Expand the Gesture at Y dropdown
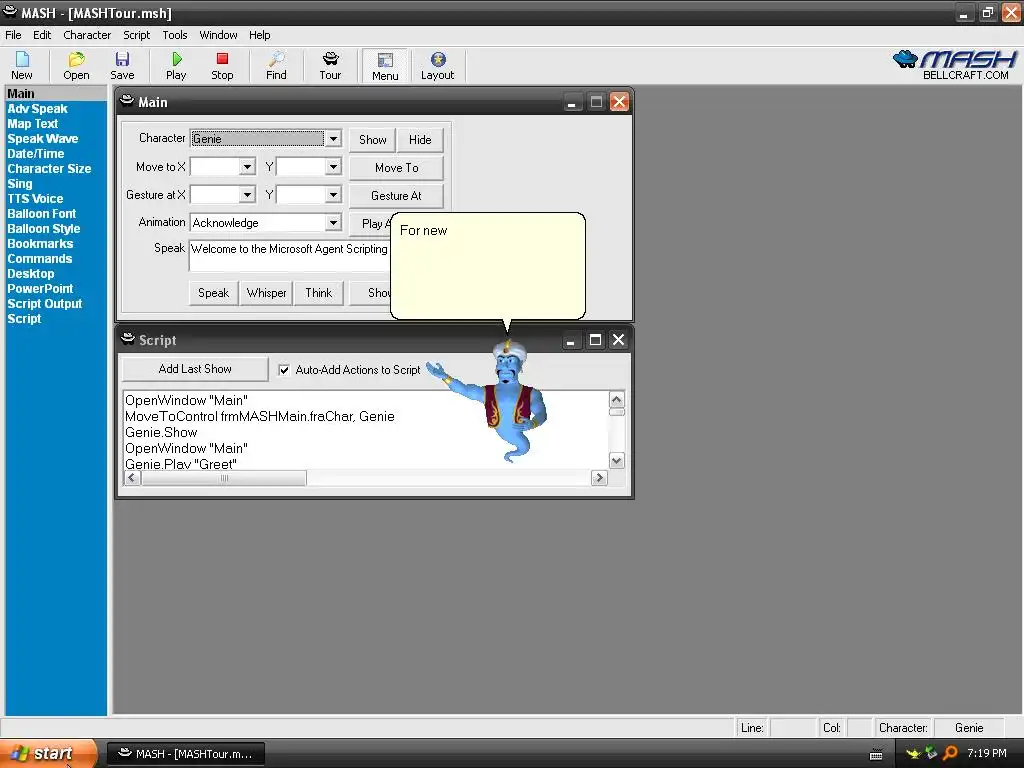This screenshot has width=1024, height=768. pos(333,195)
